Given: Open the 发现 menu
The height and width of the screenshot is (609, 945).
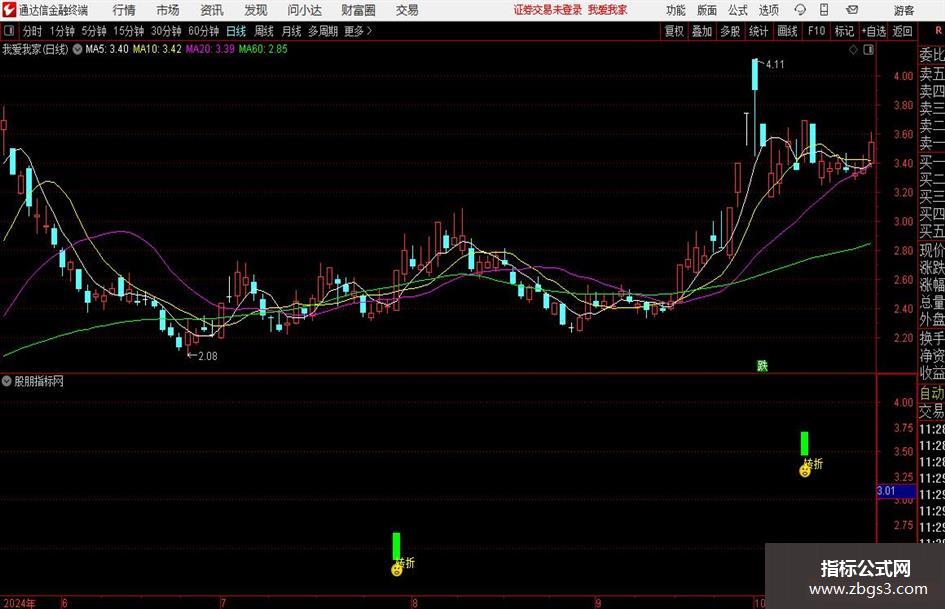Looking at the screenshot, I should point(256,10).
